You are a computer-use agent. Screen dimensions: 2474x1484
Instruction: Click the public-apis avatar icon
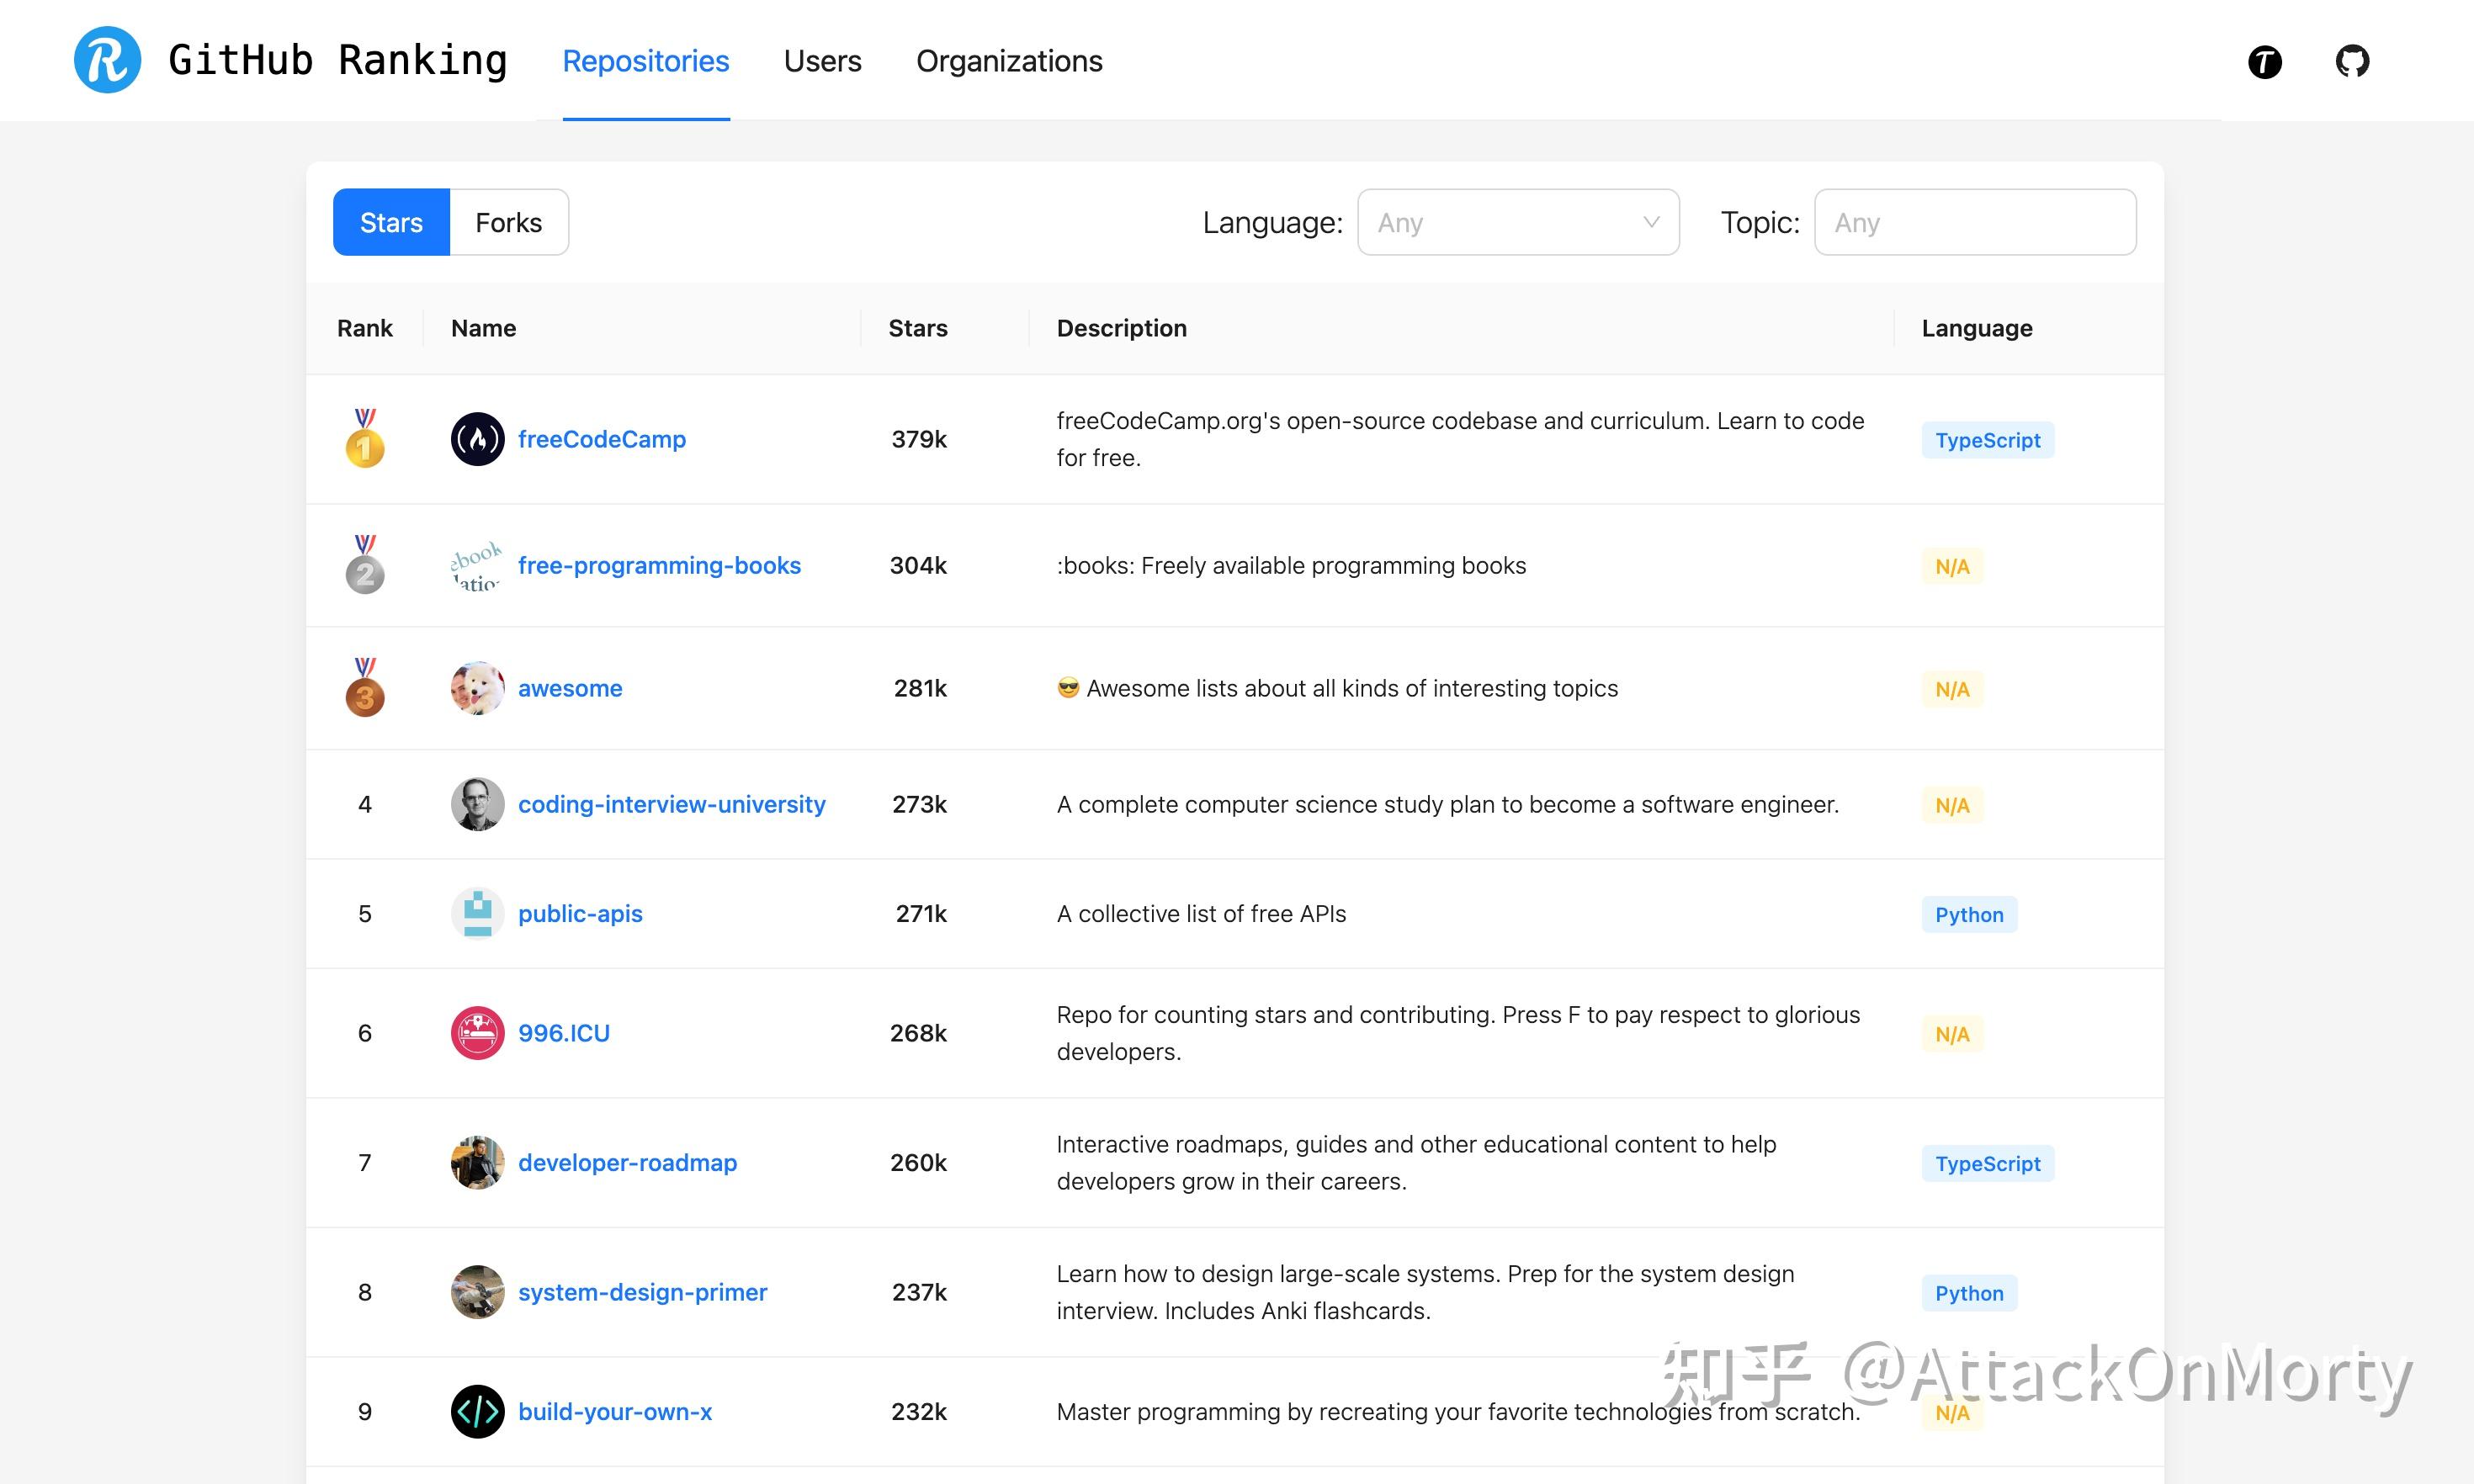477,913
